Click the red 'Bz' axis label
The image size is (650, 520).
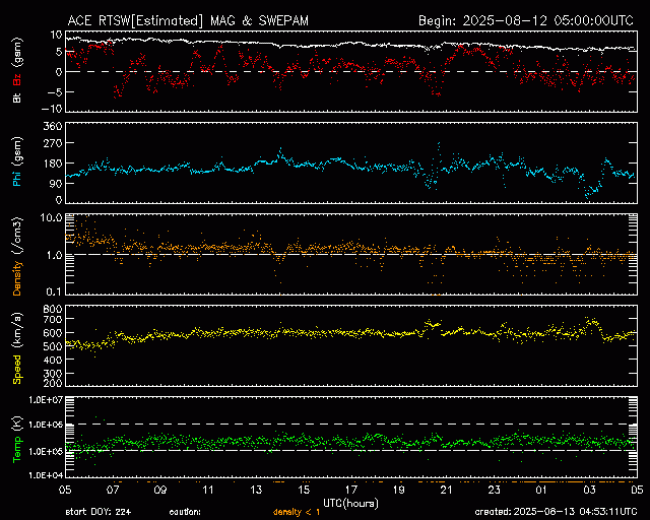pyautogui.click(x=17, y=80)
